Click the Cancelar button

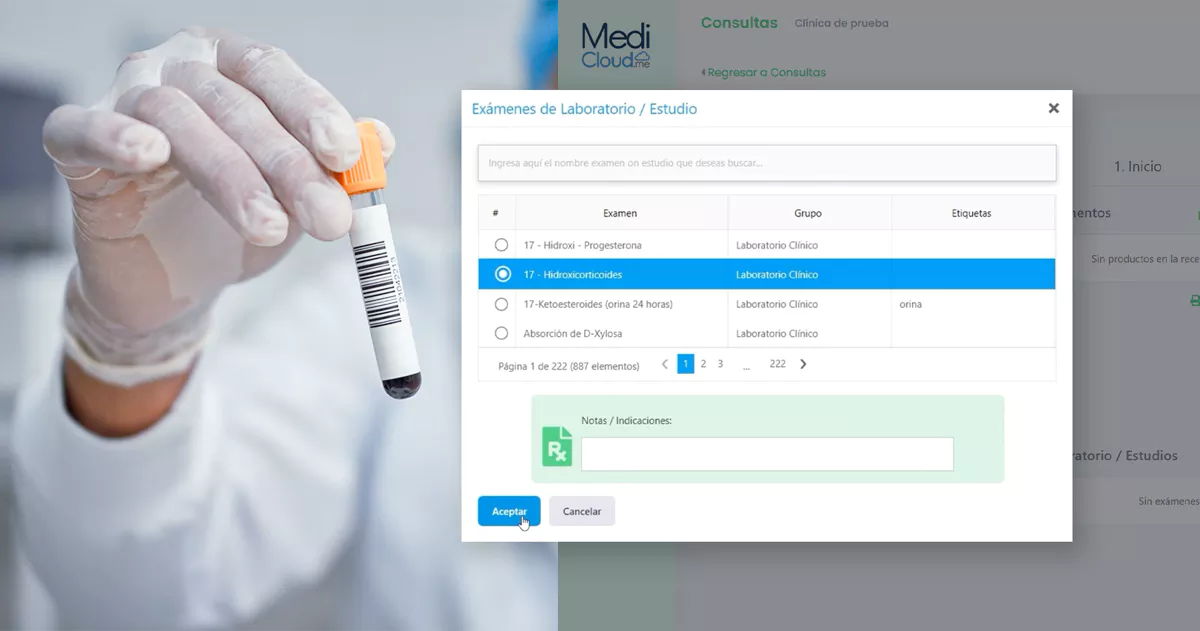[x=582, y=511]
